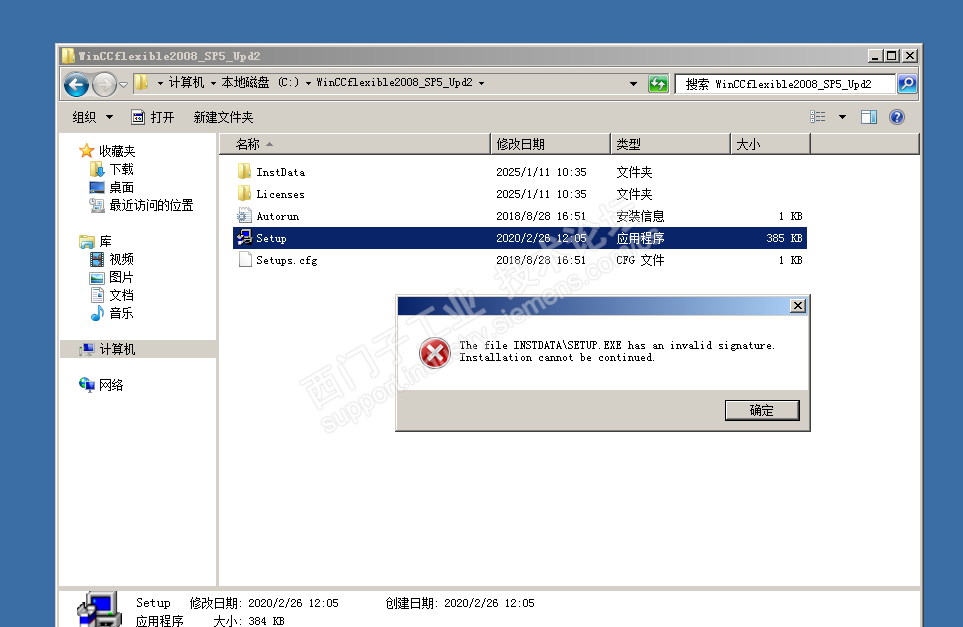Open 最近访问的位置 in the navigation pane
963x627 pixels.
pos(151,205)
